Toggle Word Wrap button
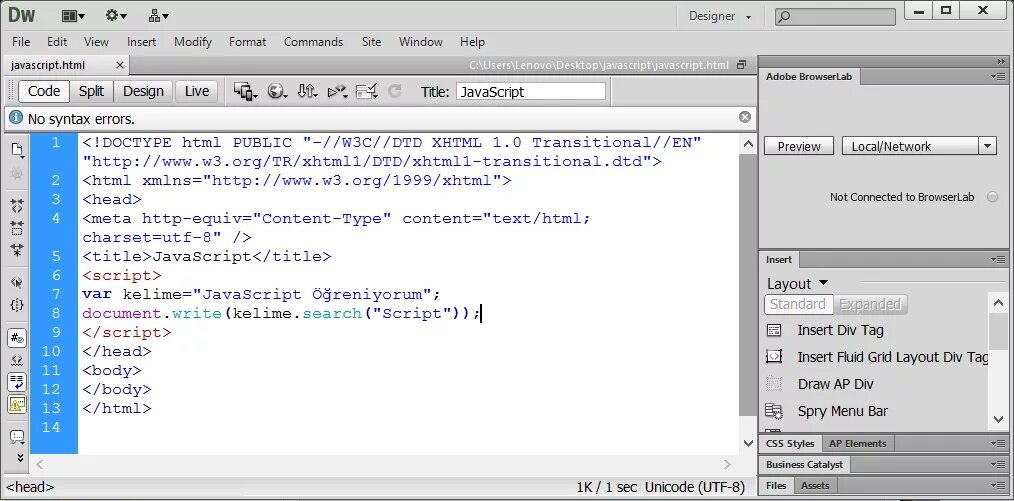 pyautogui.click(x=17, y=382)
